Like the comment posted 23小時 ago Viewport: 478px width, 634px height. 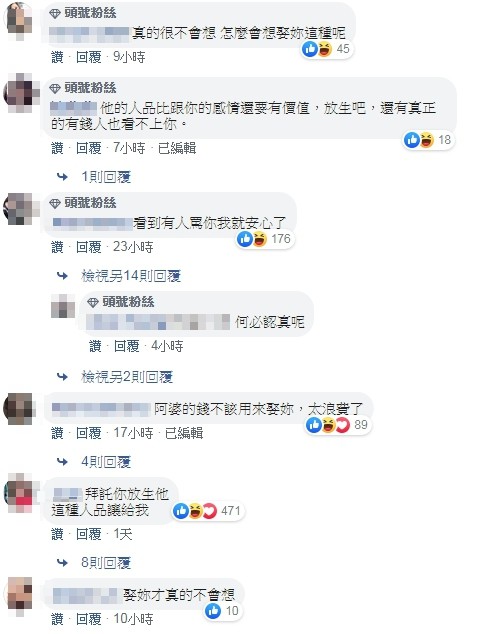pos(57,247)
